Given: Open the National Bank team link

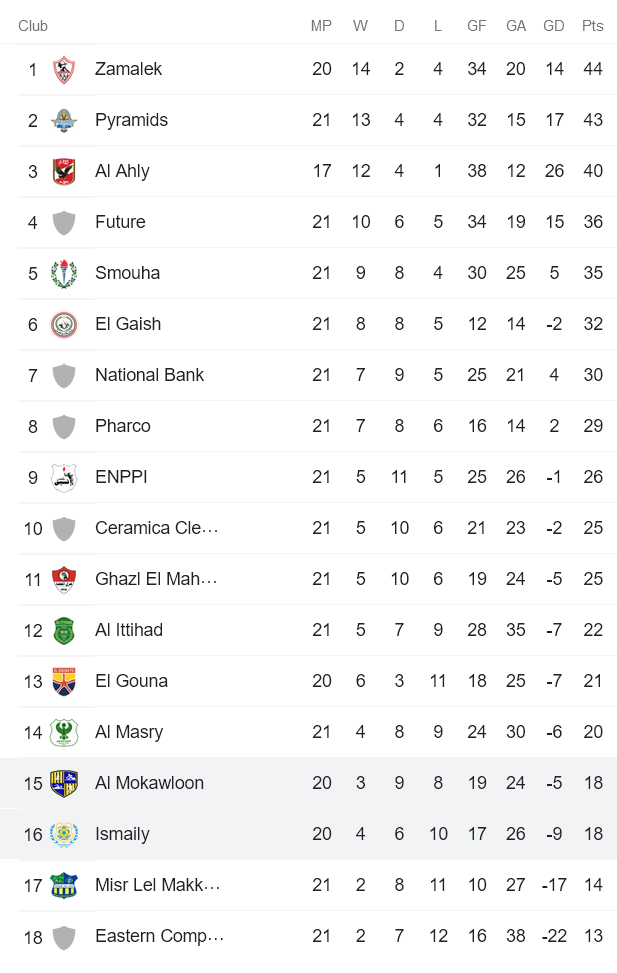Looking at the screenshot, I should pos(149,375).
